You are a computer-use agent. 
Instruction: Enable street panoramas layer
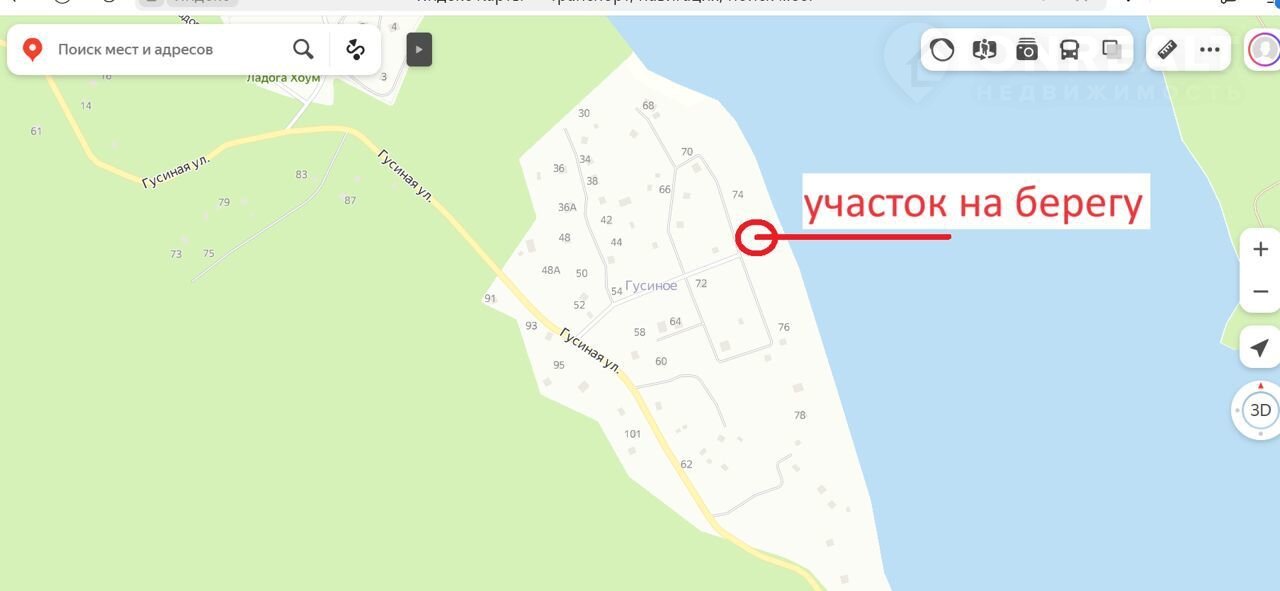(984, 49)
